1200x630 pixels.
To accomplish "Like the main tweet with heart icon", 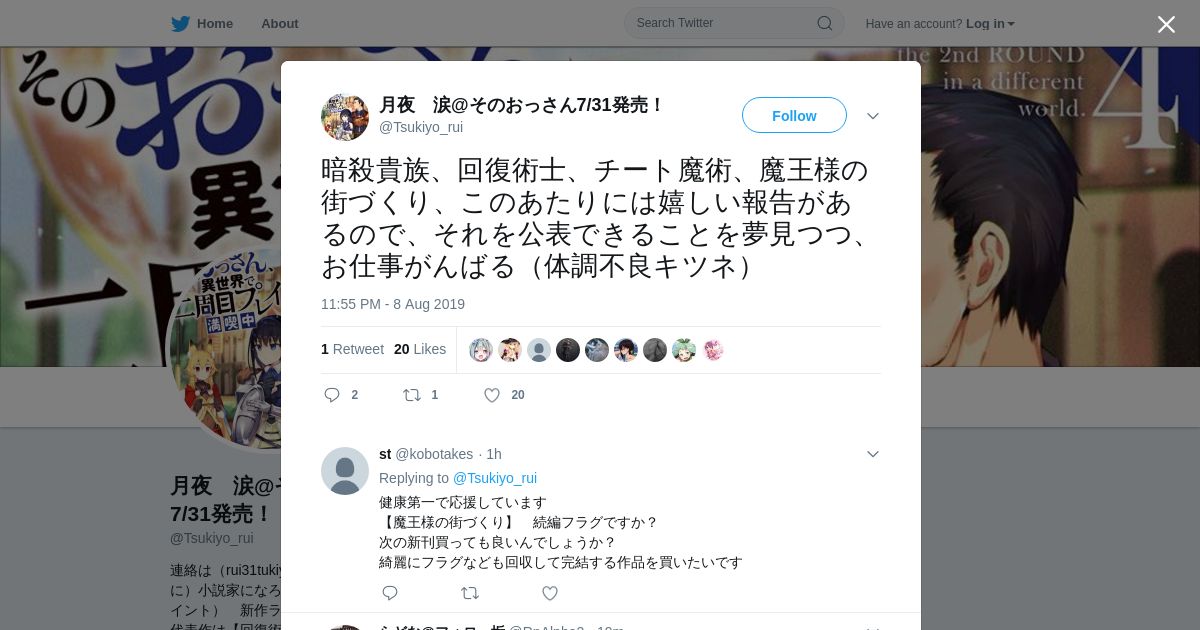I will (492, 395).
